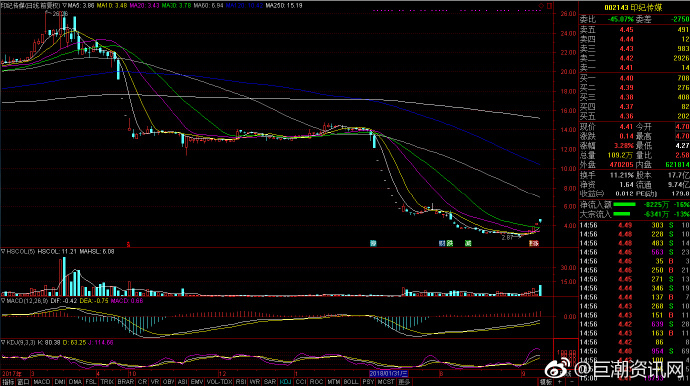Click the blue '财' event marker on chart
The height and width of the screenshot is (386, 690).
click(x=442, y=243)
